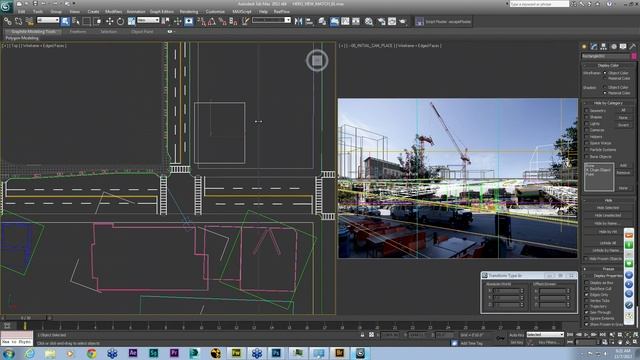The height and width of the screenshot is (360, 640).
Task: Open the MAXScript menu
Action: (242, 11)
